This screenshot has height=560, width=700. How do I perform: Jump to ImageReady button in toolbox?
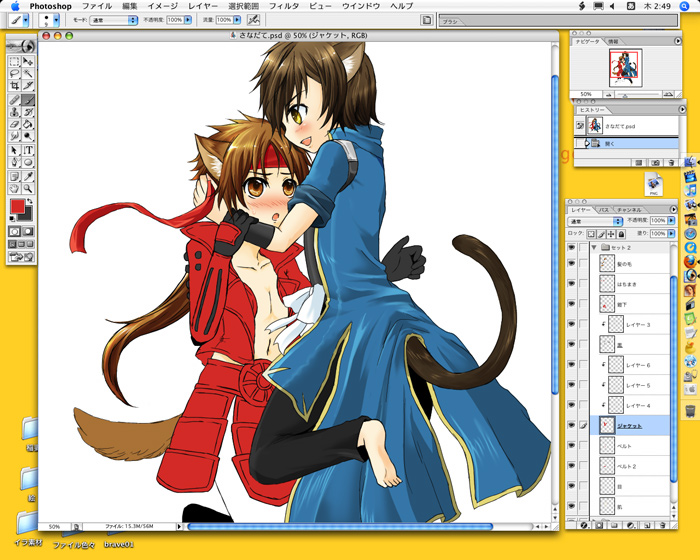tap(21, 257)
